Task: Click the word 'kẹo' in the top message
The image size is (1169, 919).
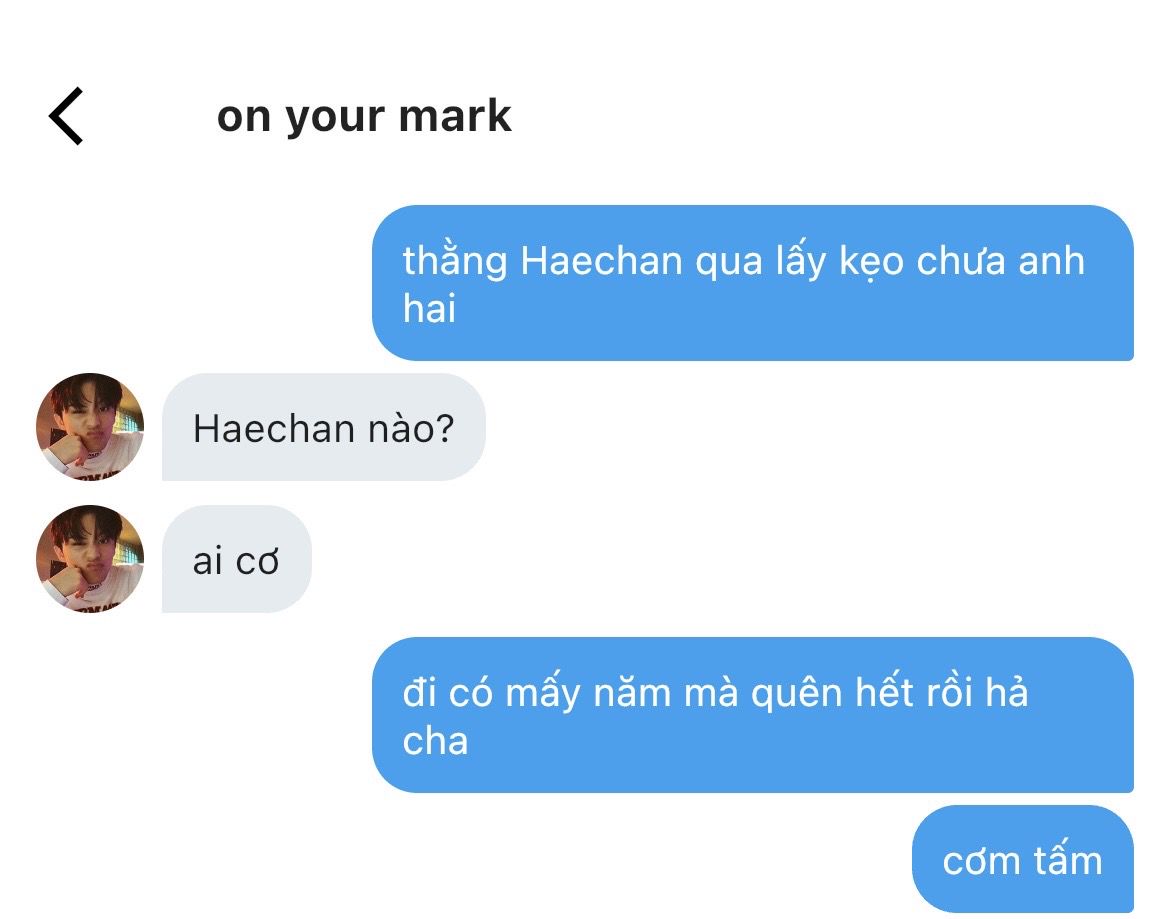Action: [x=871, y=262]
